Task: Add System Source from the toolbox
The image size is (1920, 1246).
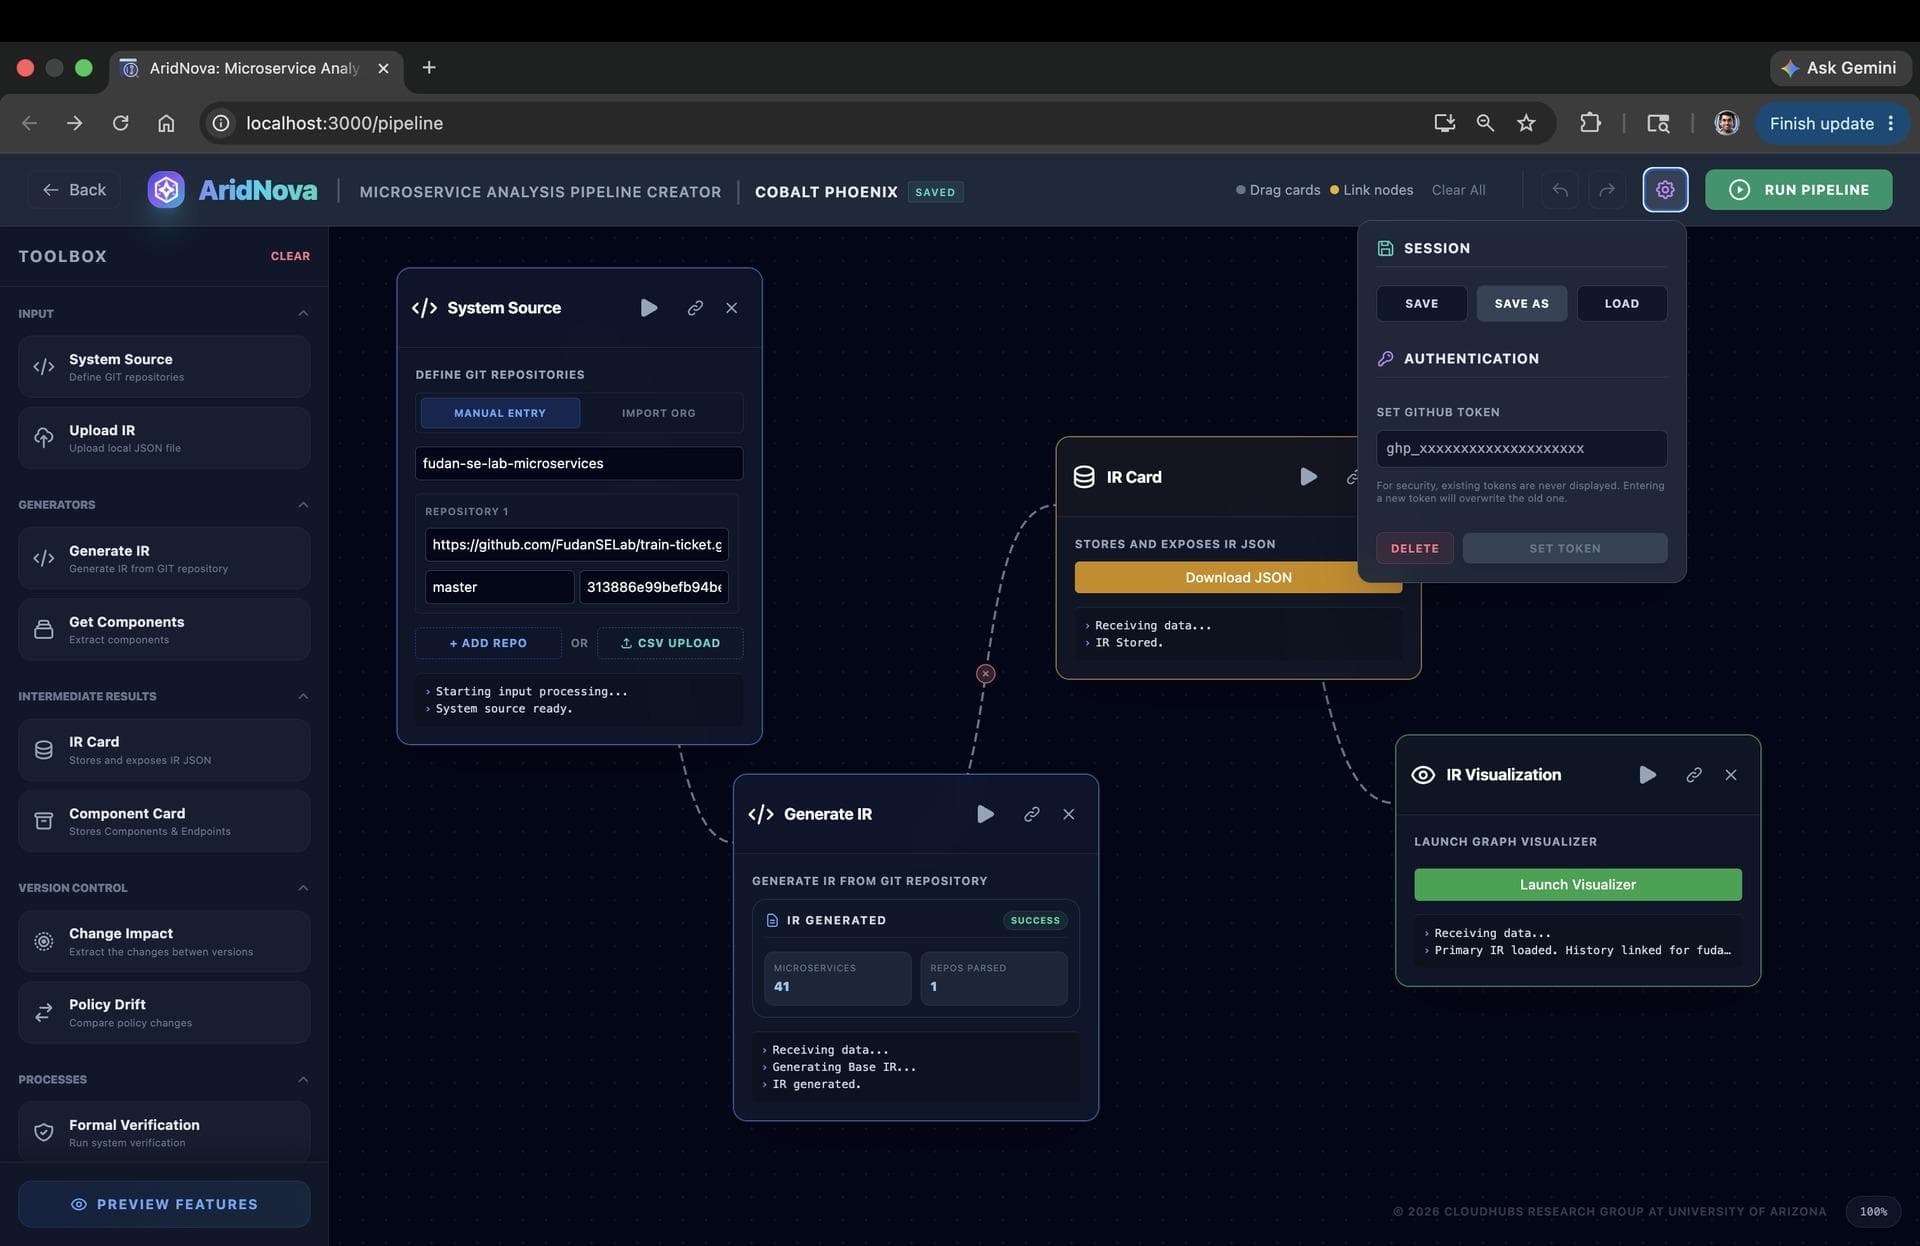Action: [x=164, y=367]
